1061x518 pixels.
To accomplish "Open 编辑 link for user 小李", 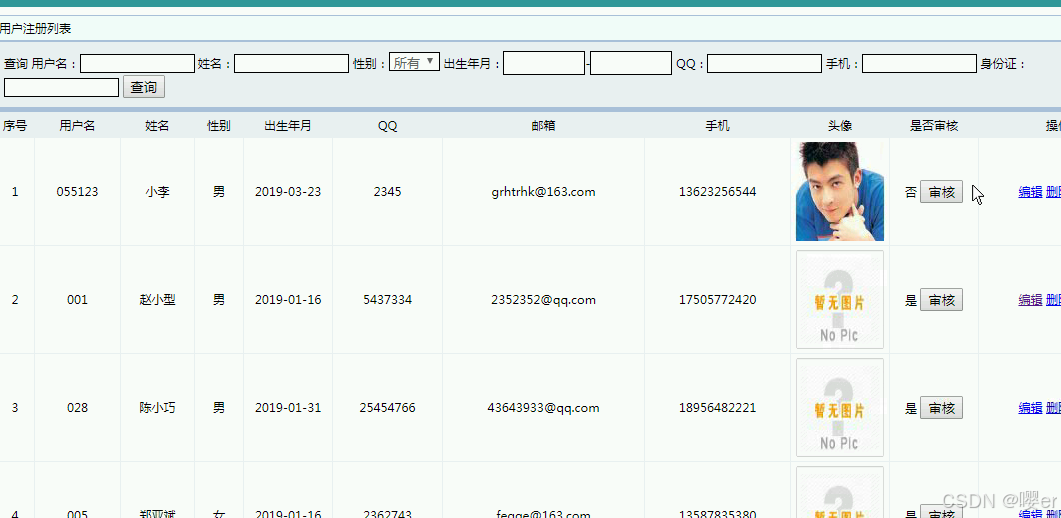I will [1030, 192].
